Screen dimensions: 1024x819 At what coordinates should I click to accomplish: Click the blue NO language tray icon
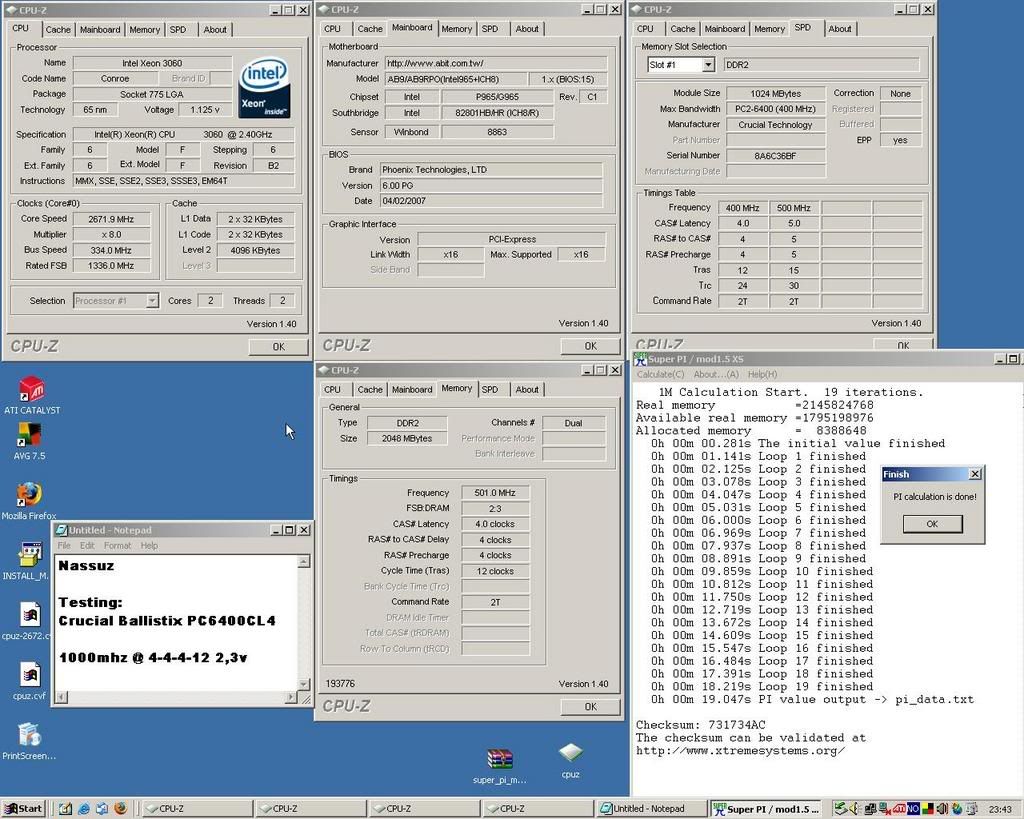point(913,809)
